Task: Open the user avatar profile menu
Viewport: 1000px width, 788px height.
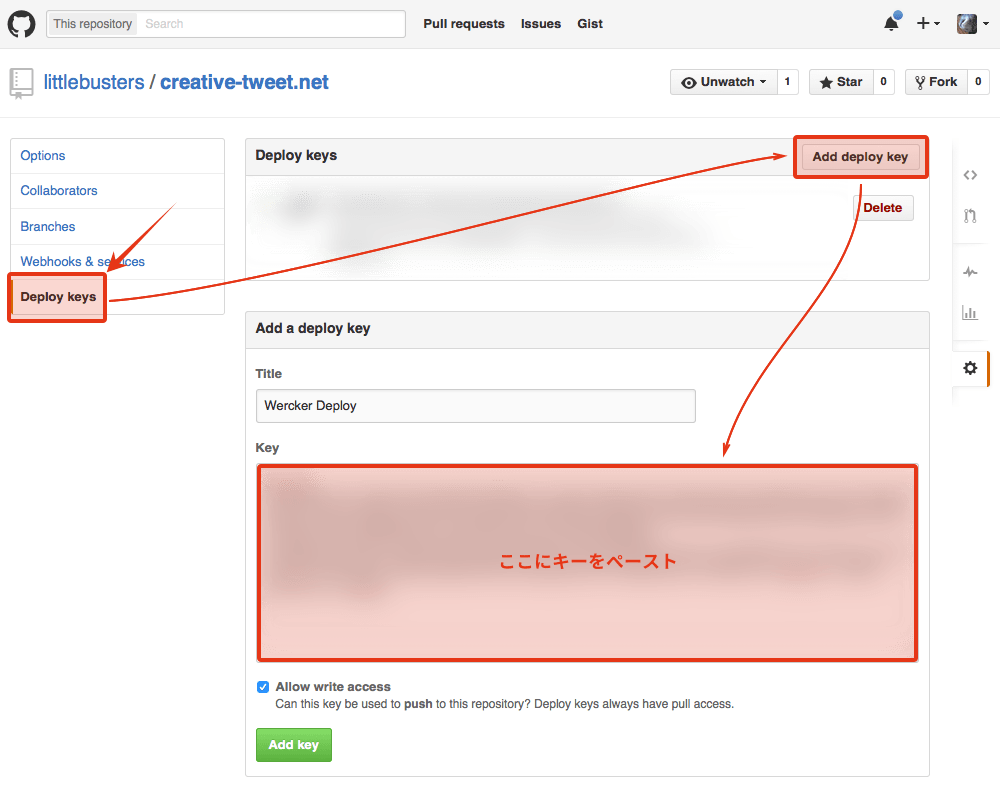Action: point(970,24)
